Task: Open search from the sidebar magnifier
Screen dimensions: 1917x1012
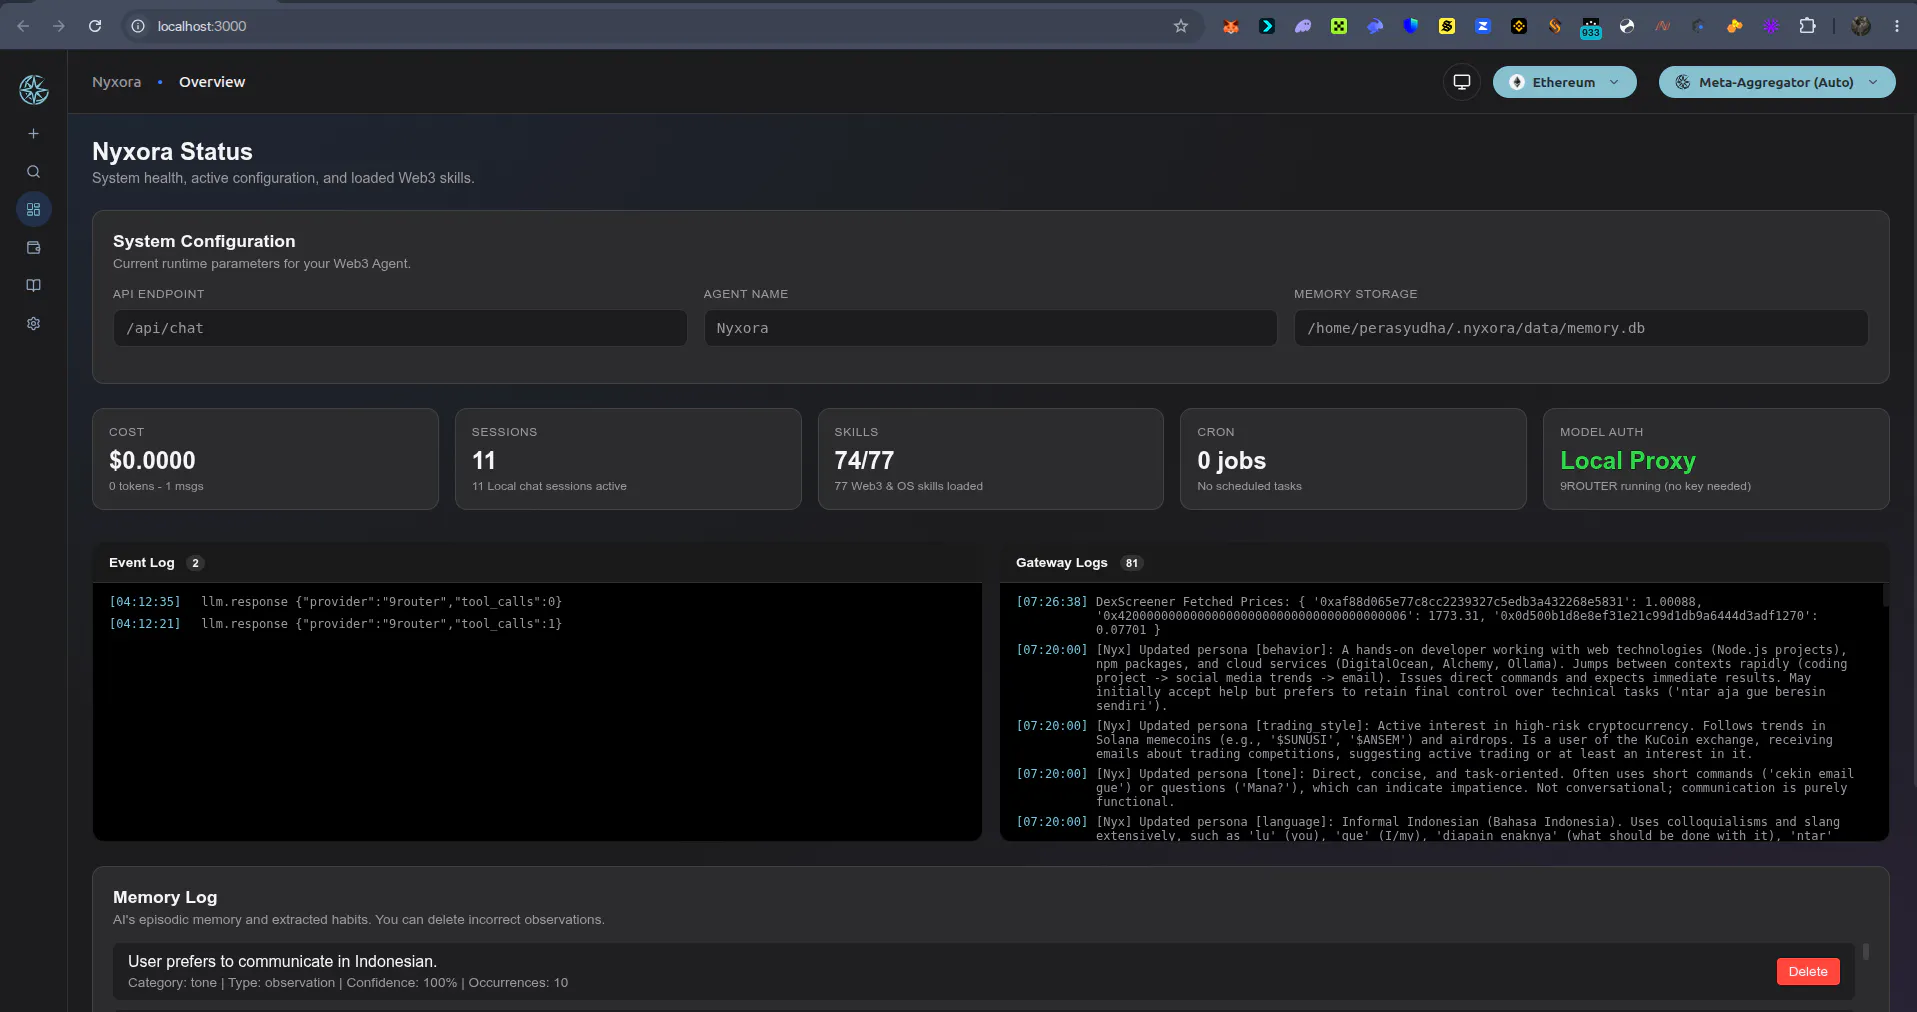Action: tap(33, 171)
